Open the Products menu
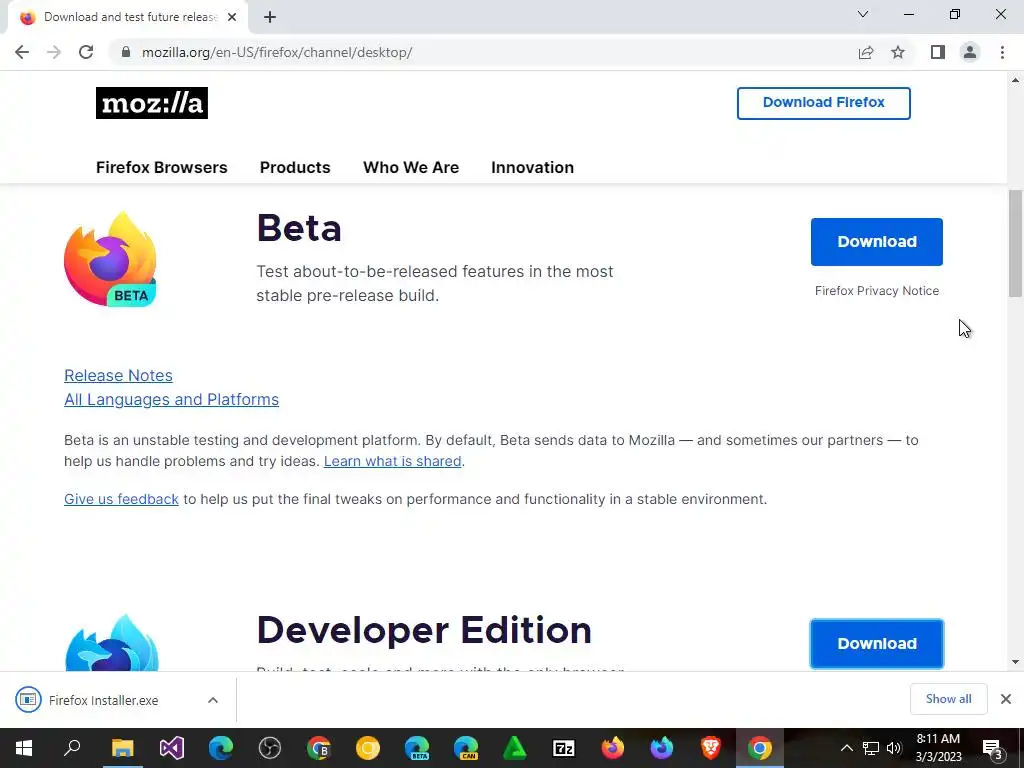The height and width of the screenshot is (768, 1024). 295,167
